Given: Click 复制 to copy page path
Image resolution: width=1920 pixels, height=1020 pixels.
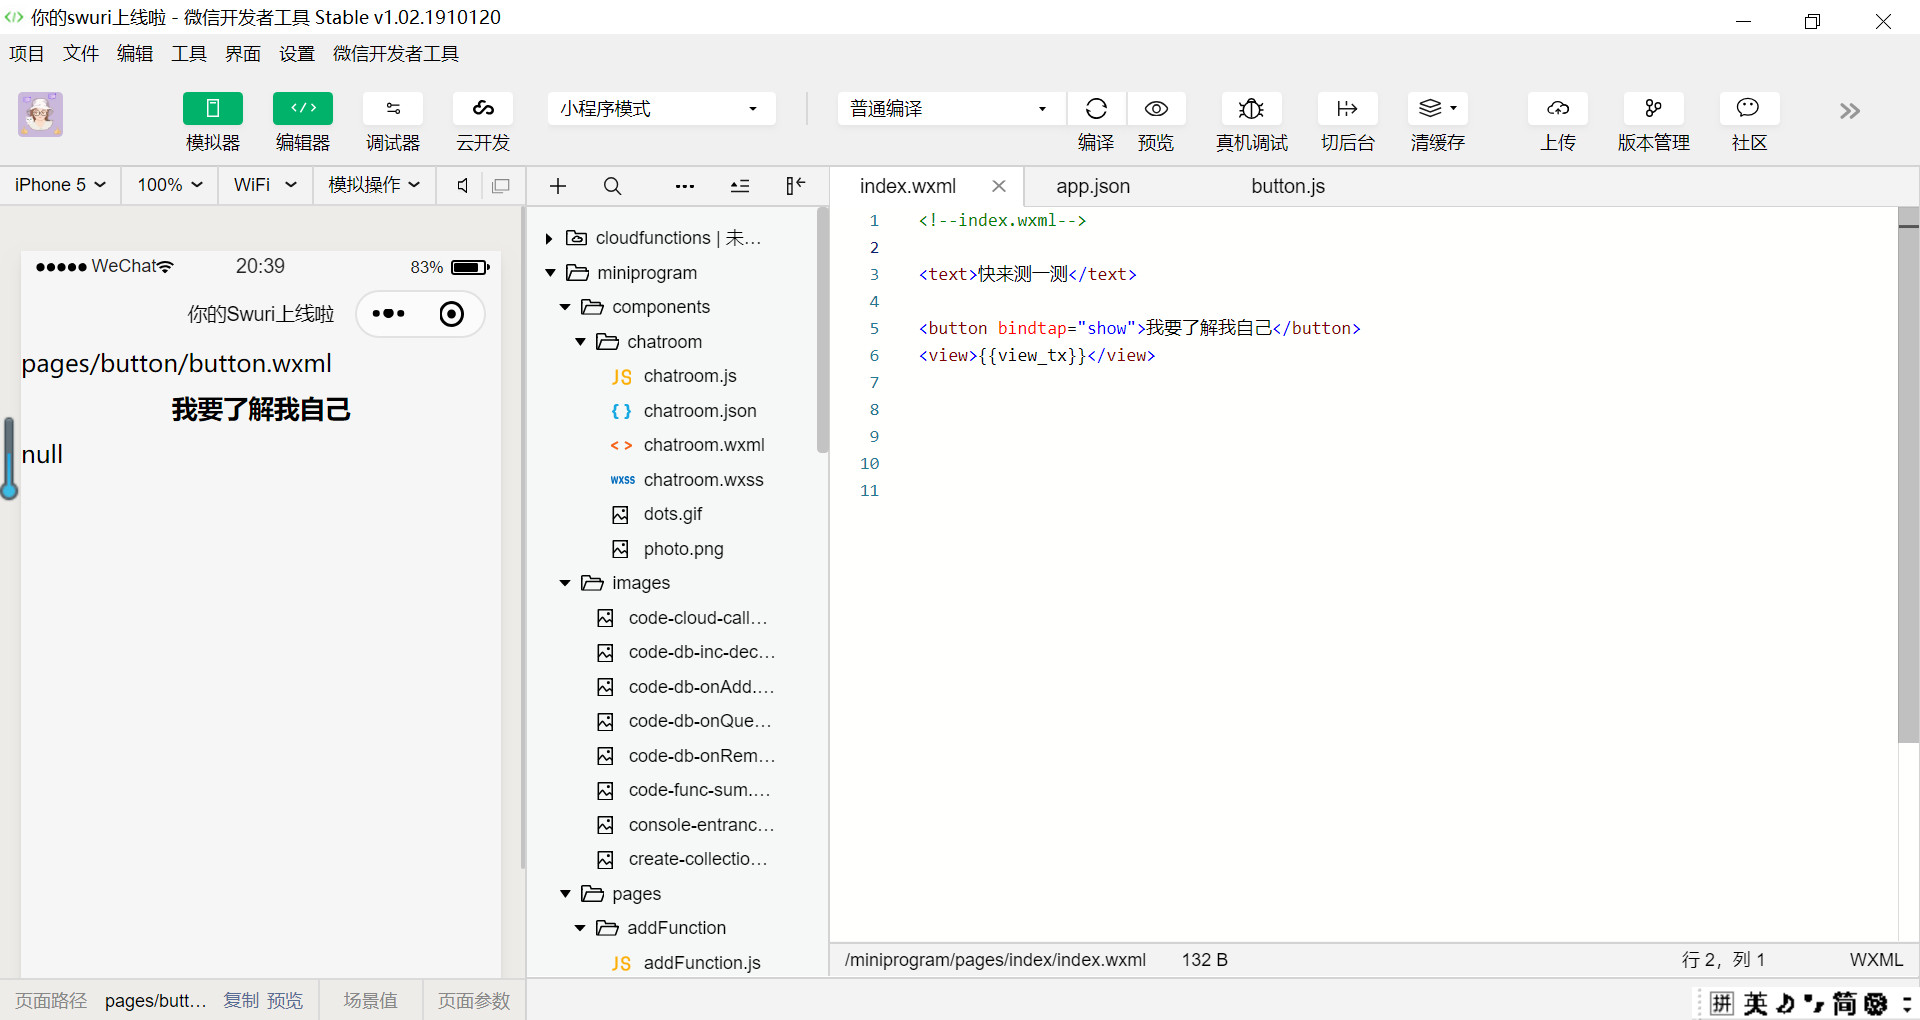Looking at the screenshot, I should (x=240, y=1001).
